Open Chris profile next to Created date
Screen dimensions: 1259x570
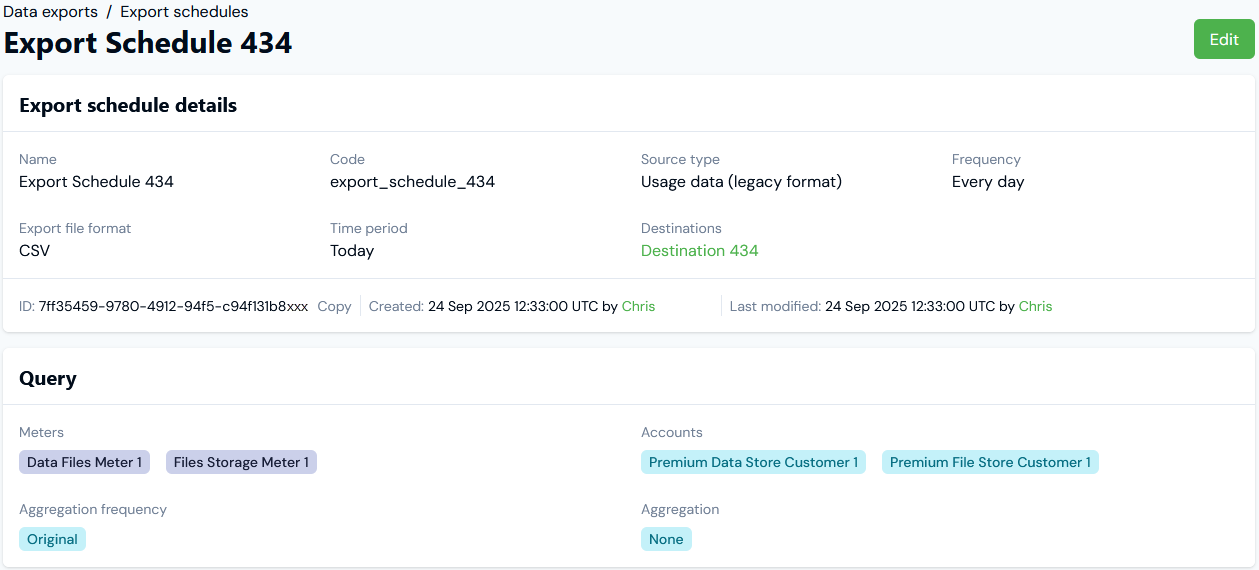[638, 307]
